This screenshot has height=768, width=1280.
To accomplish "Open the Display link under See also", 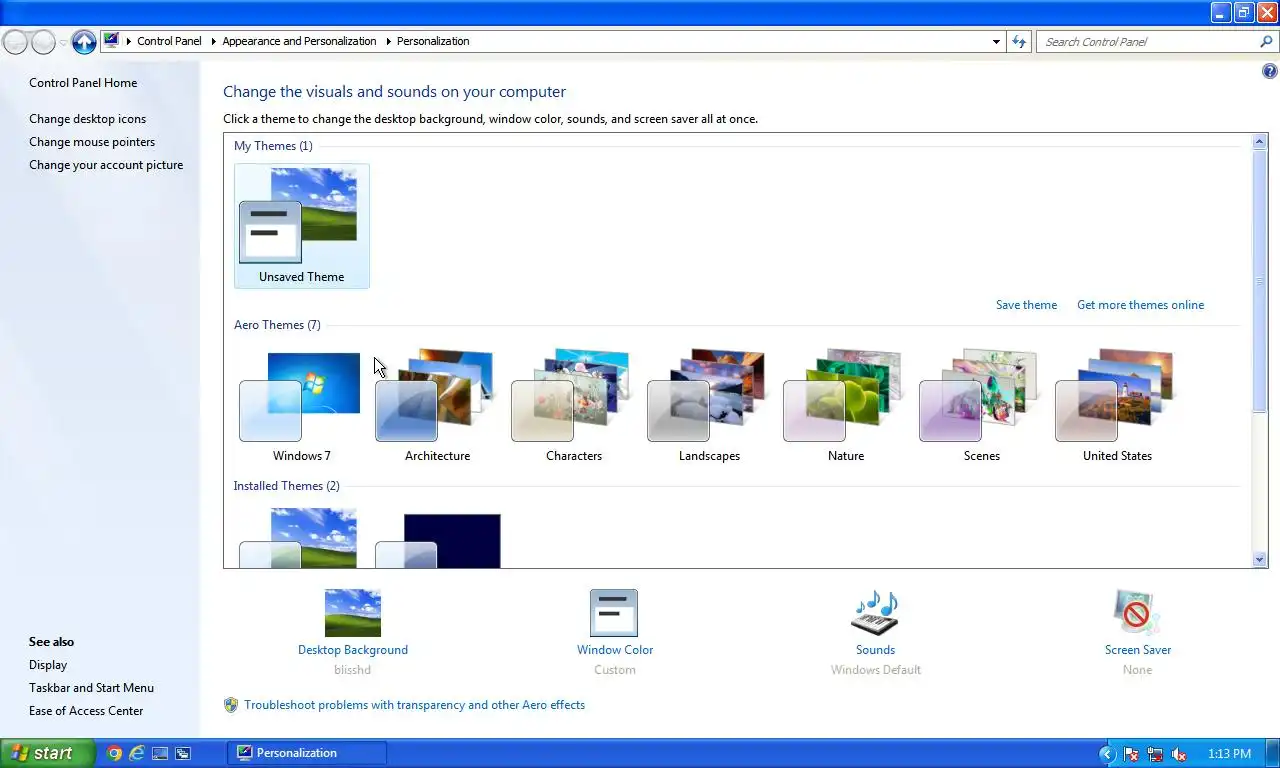I will tap(48, 665).
